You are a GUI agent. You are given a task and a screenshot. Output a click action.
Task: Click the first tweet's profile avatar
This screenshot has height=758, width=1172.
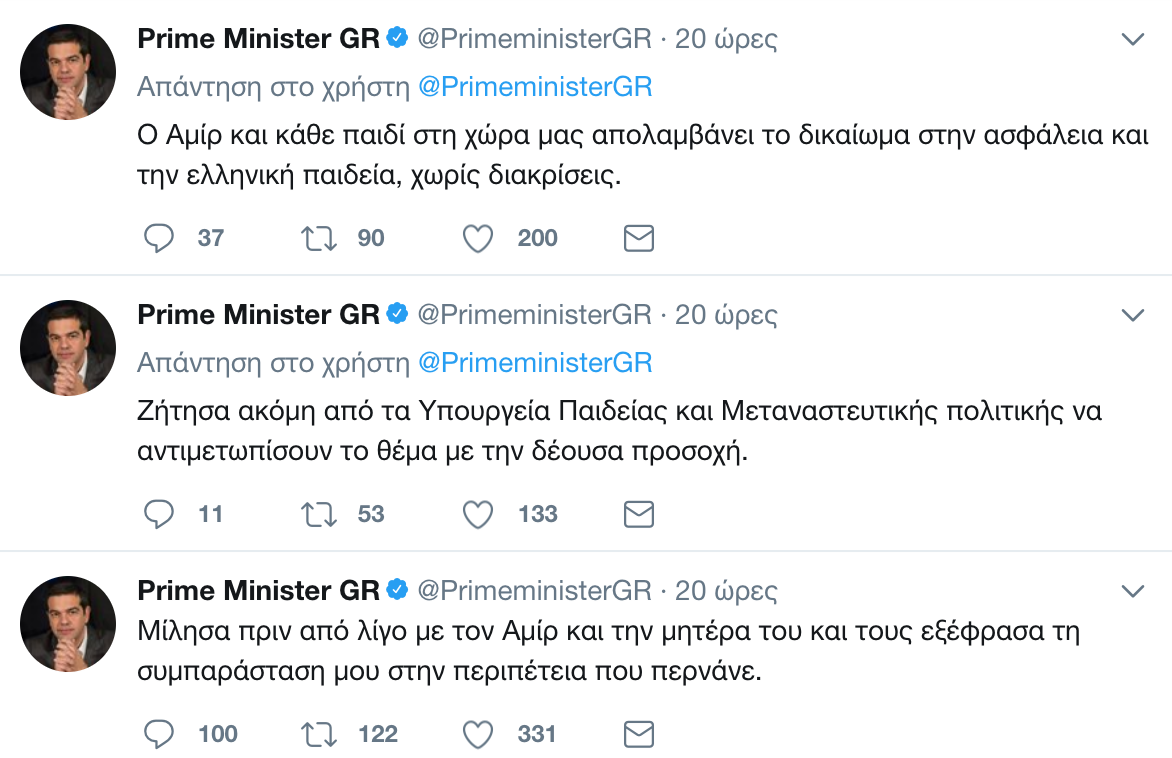coord(69,71)
